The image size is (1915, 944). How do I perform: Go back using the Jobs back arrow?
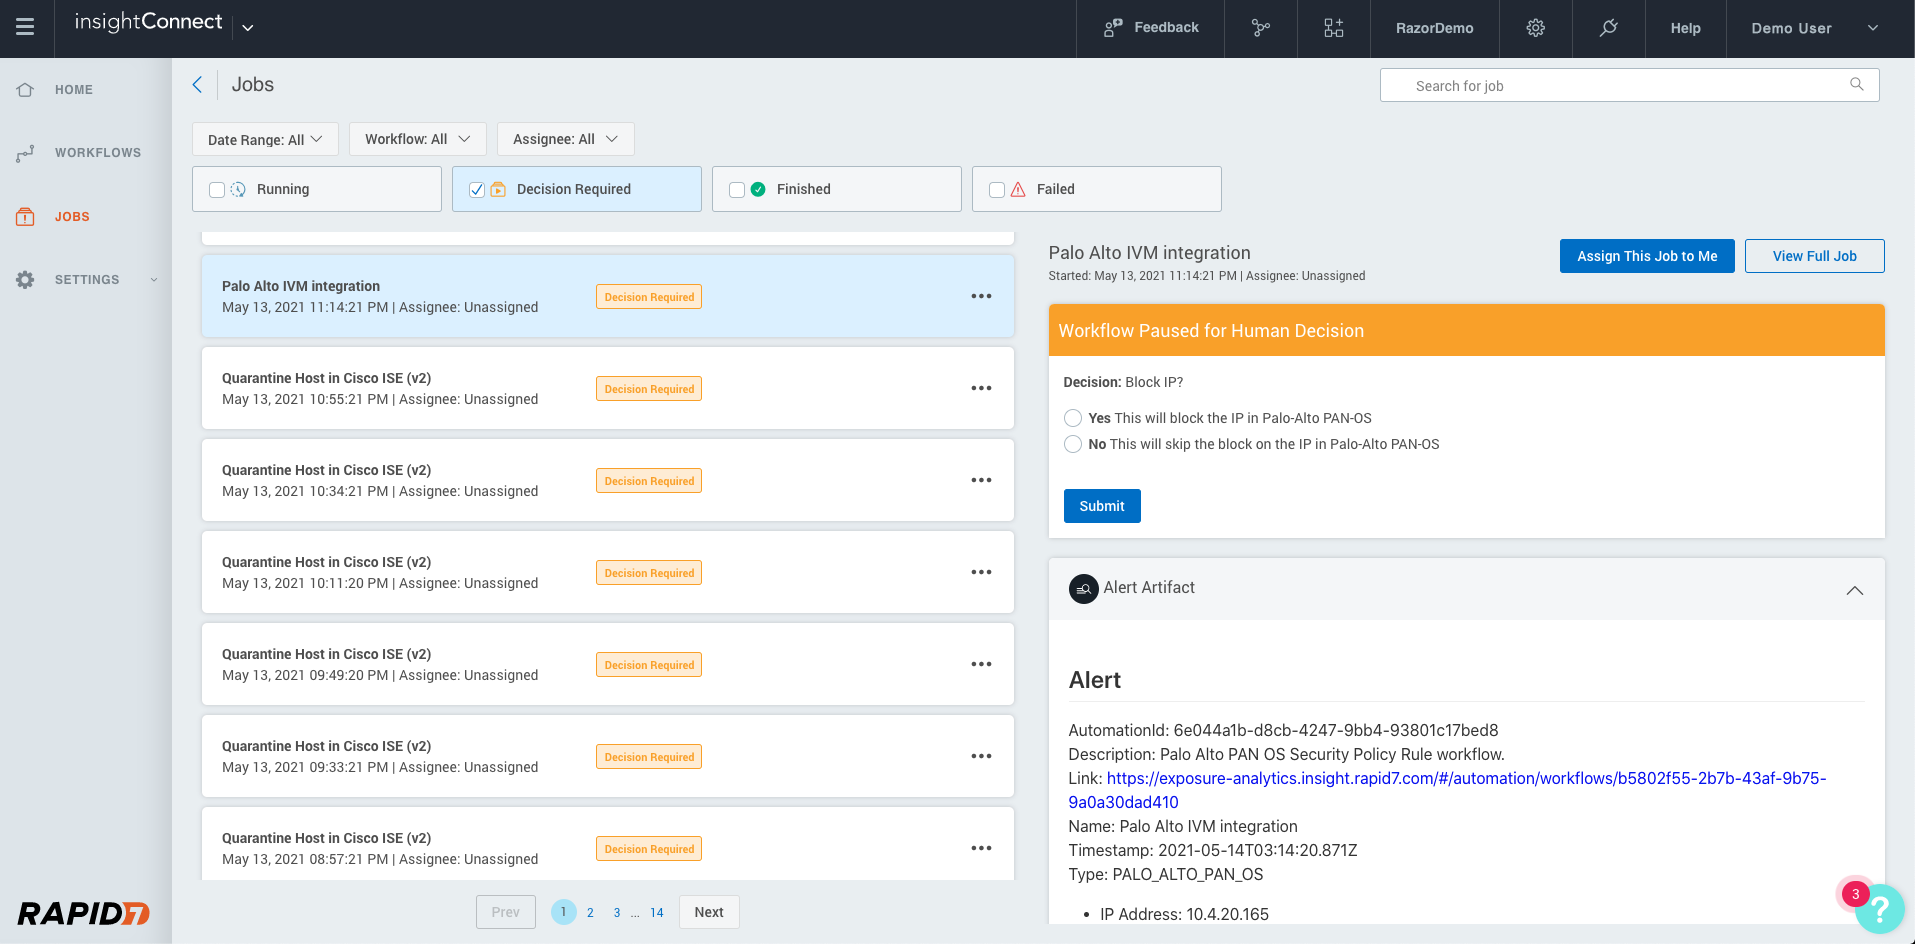pos(197,85)
